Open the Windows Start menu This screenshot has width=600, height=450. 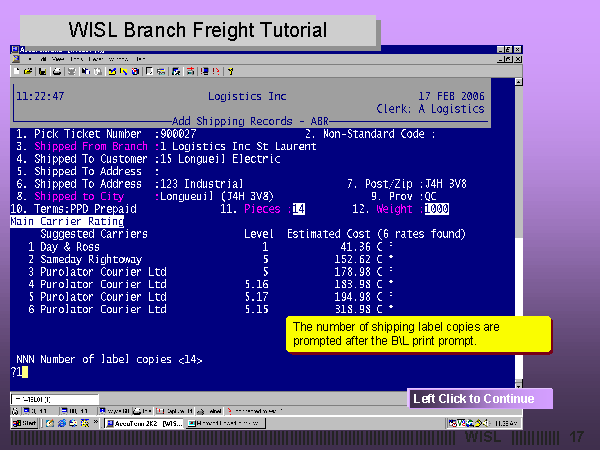[x=24, y=423]
